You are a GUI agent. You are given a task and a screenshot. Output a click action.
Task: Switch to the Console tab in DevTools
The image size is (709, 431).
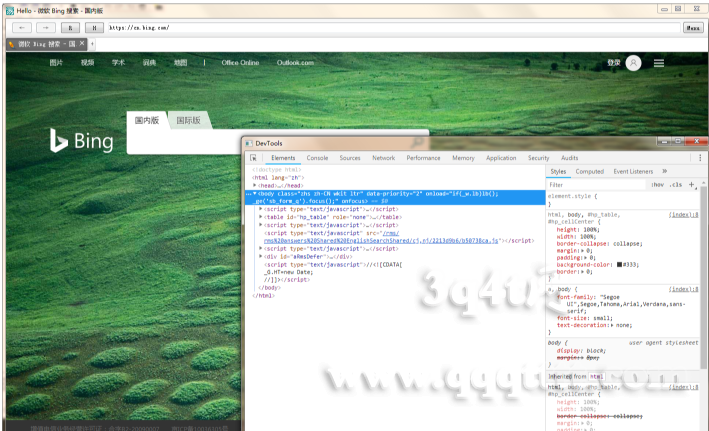pos(317,158)
